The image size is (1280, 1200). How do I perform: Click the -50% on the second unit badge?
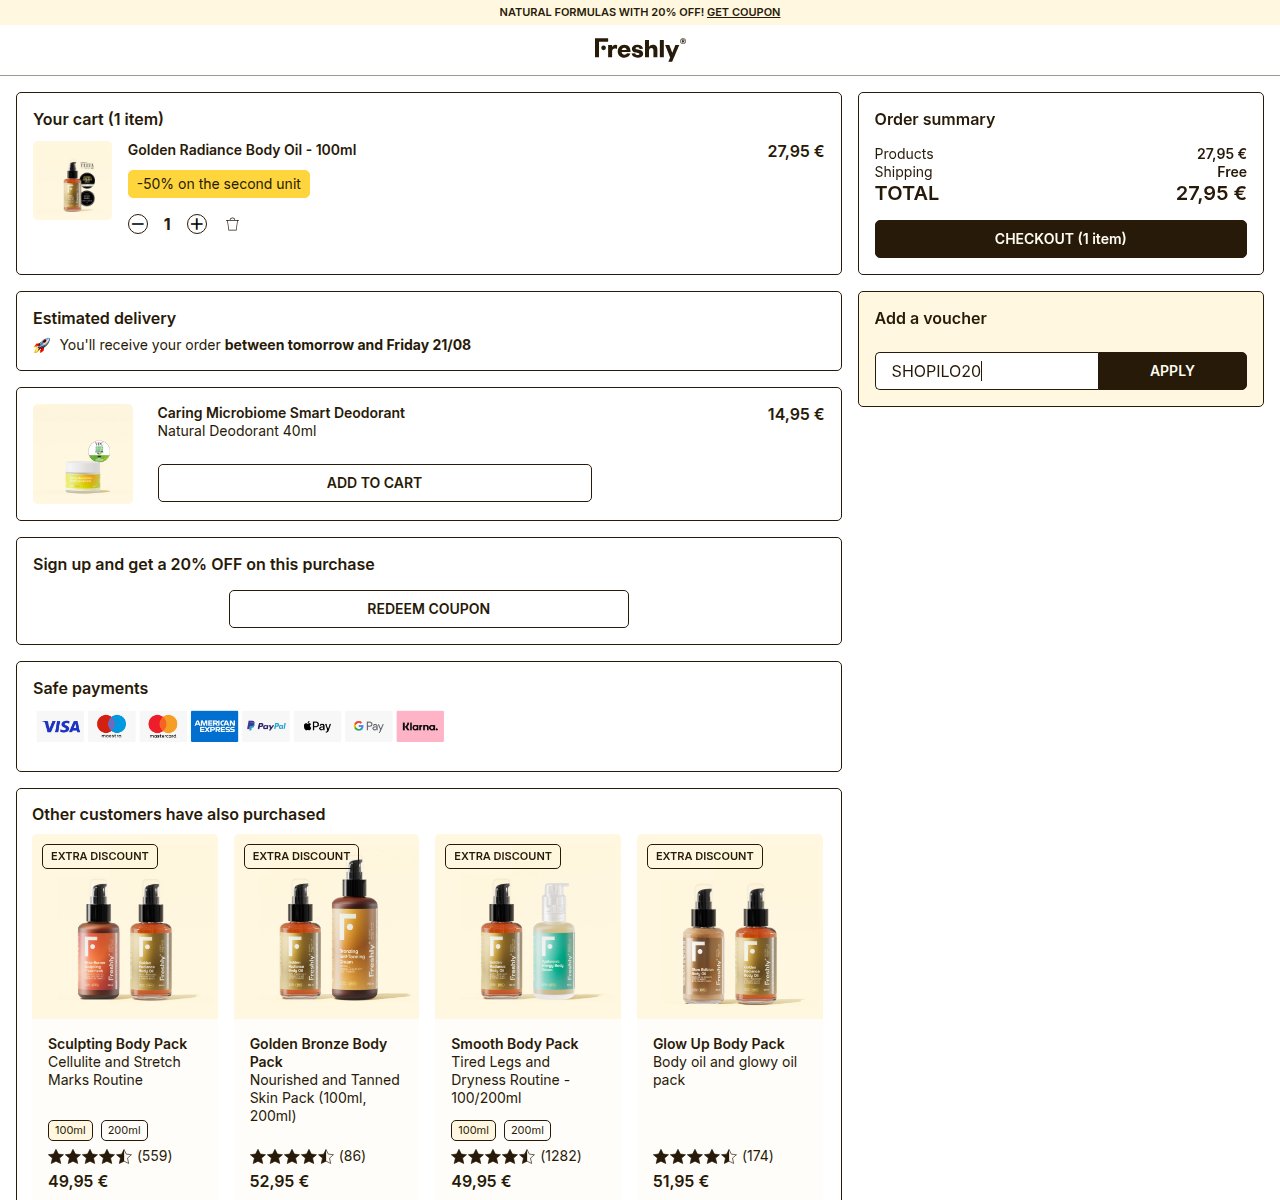219,184
